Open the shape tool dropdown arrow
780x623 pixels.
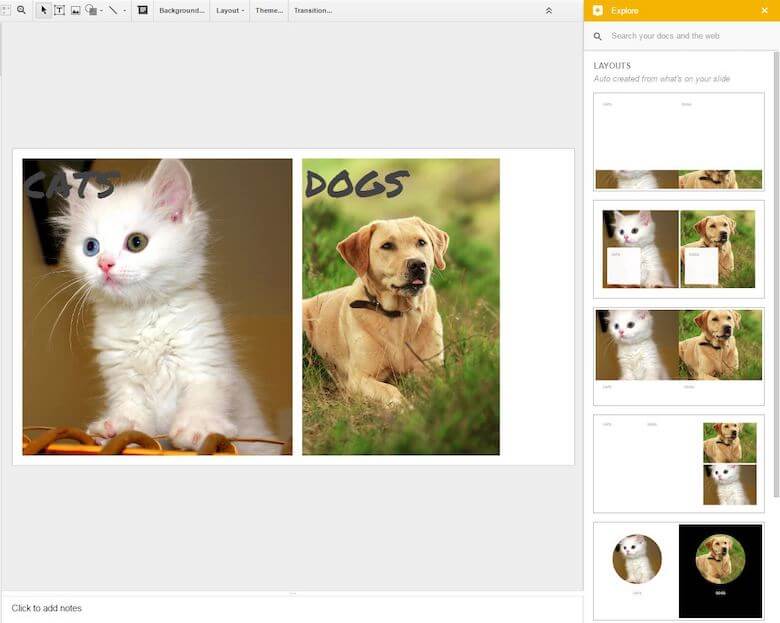coord(101,11)
